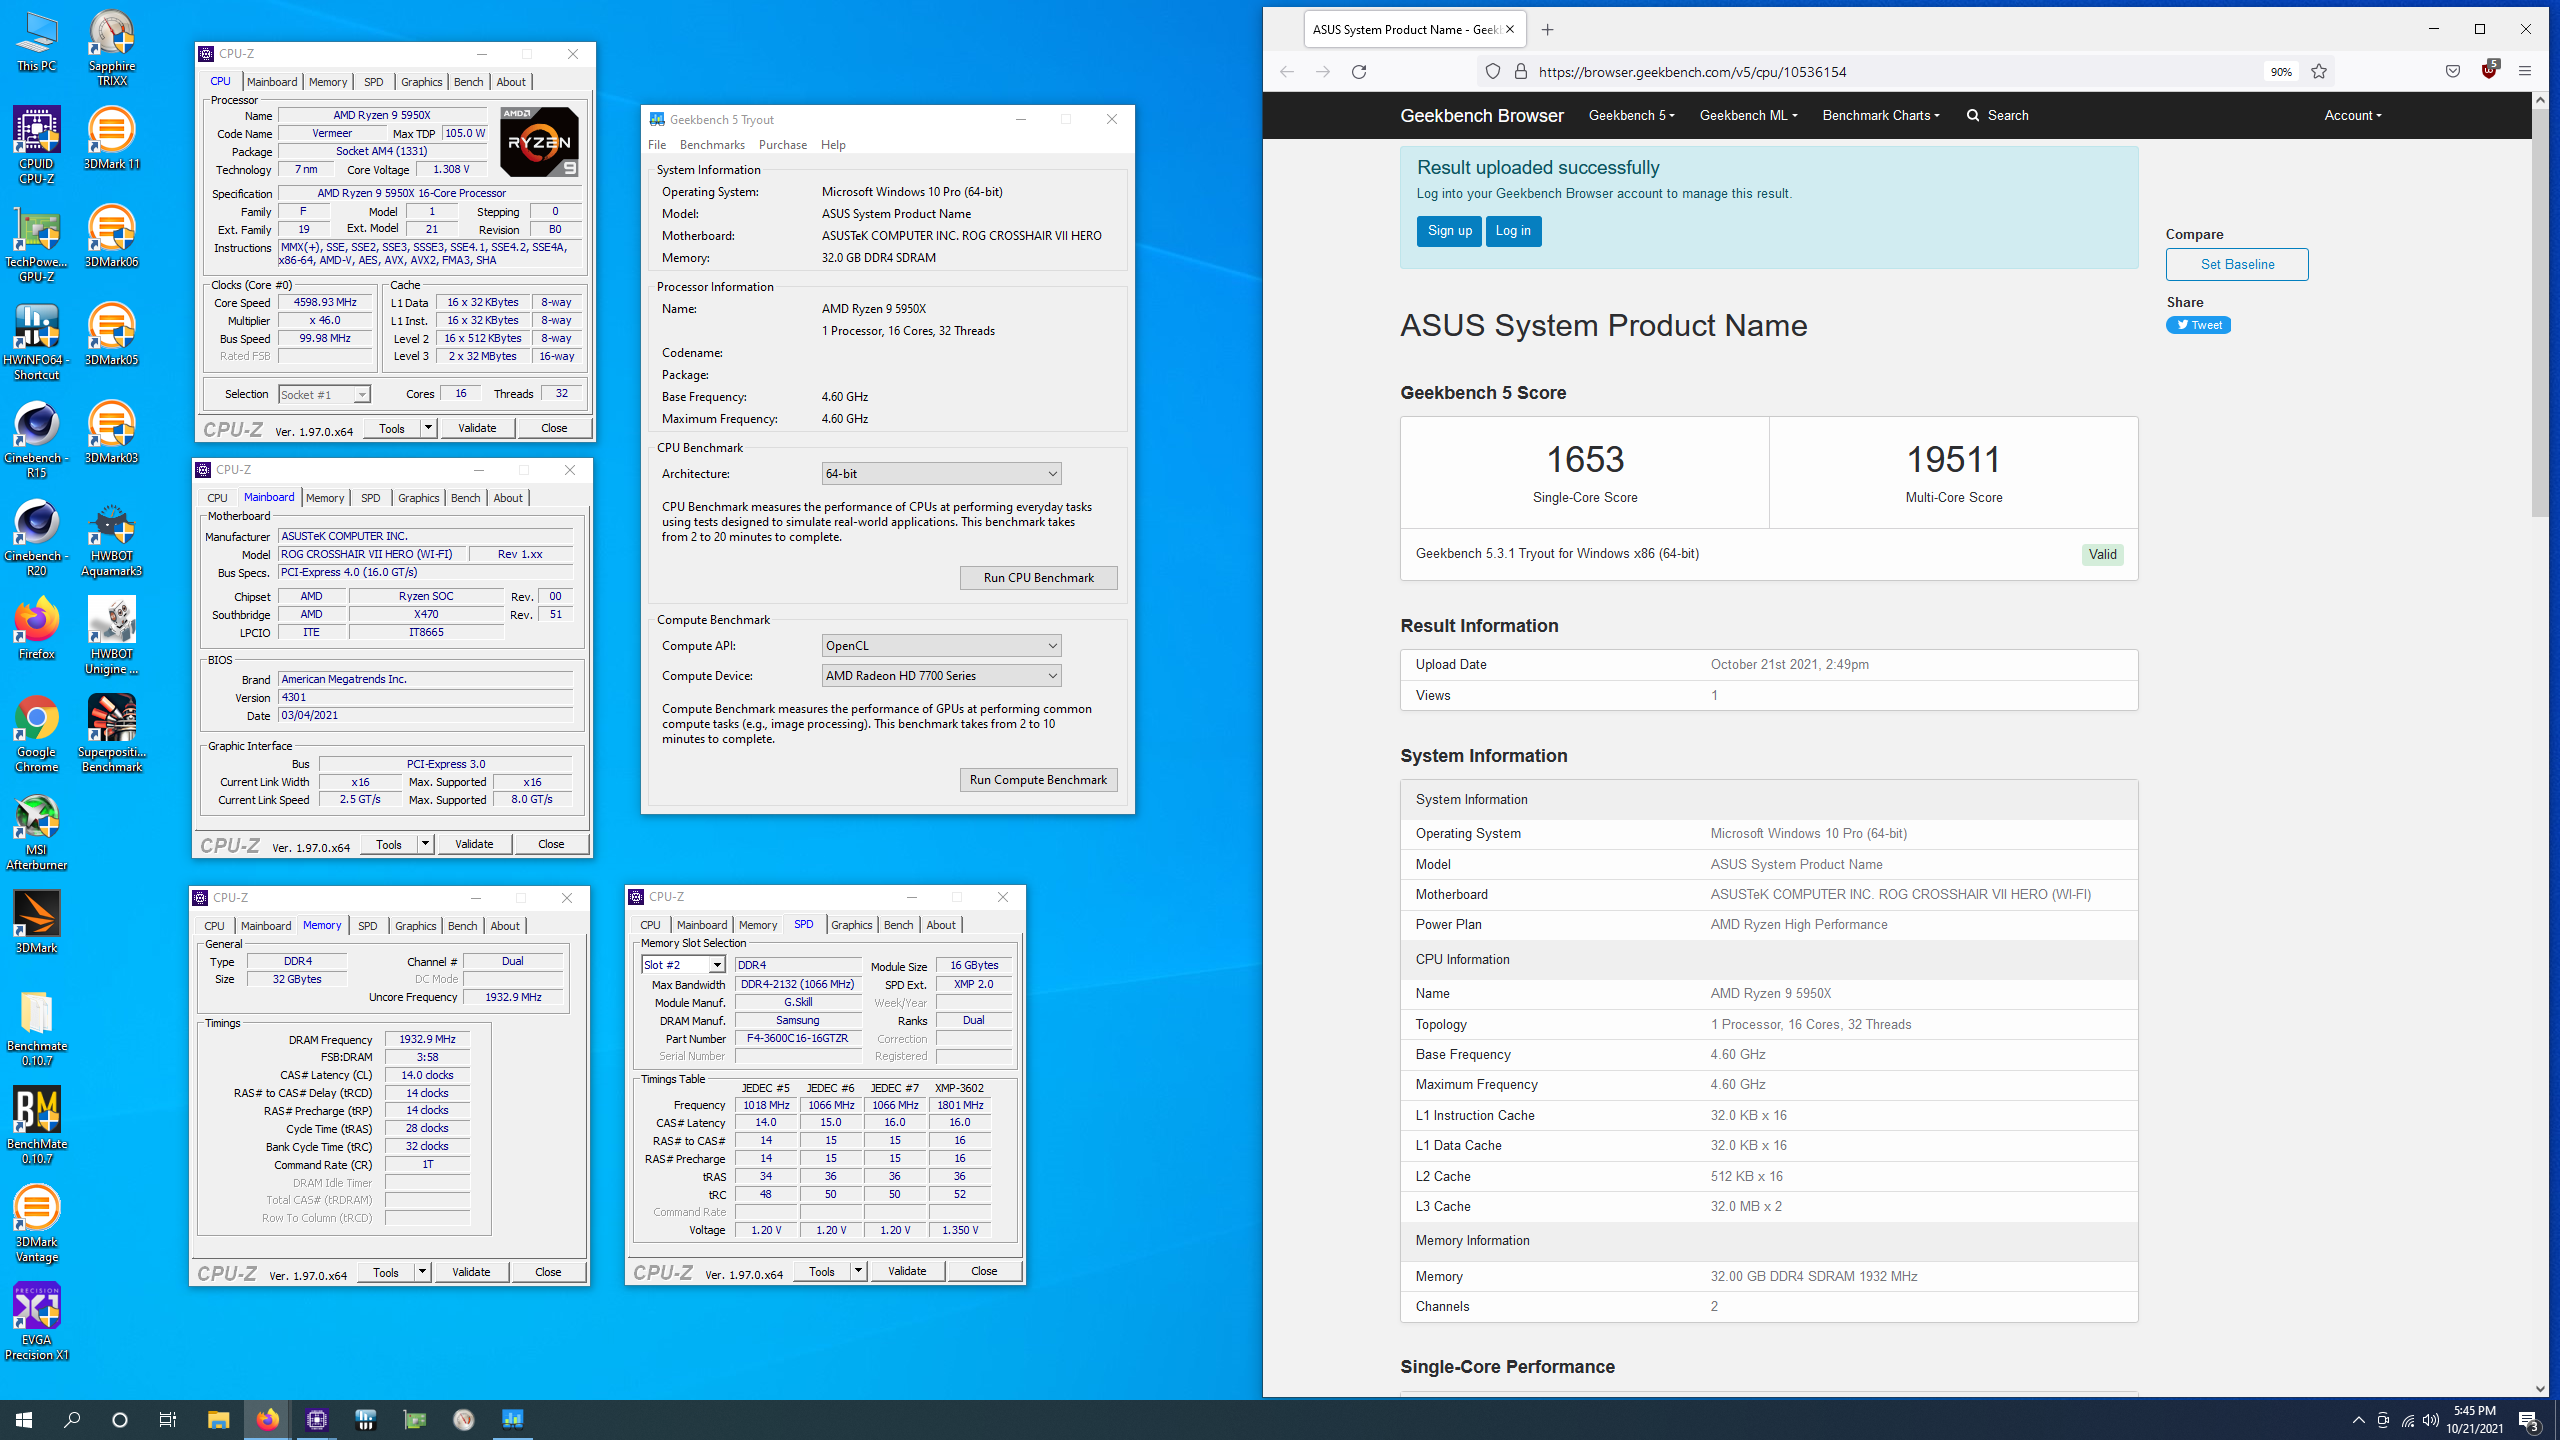This screenshot has width=2560, height=1440.
Task: Reload the Geekbench browser page
Action: click(1359, 72)
